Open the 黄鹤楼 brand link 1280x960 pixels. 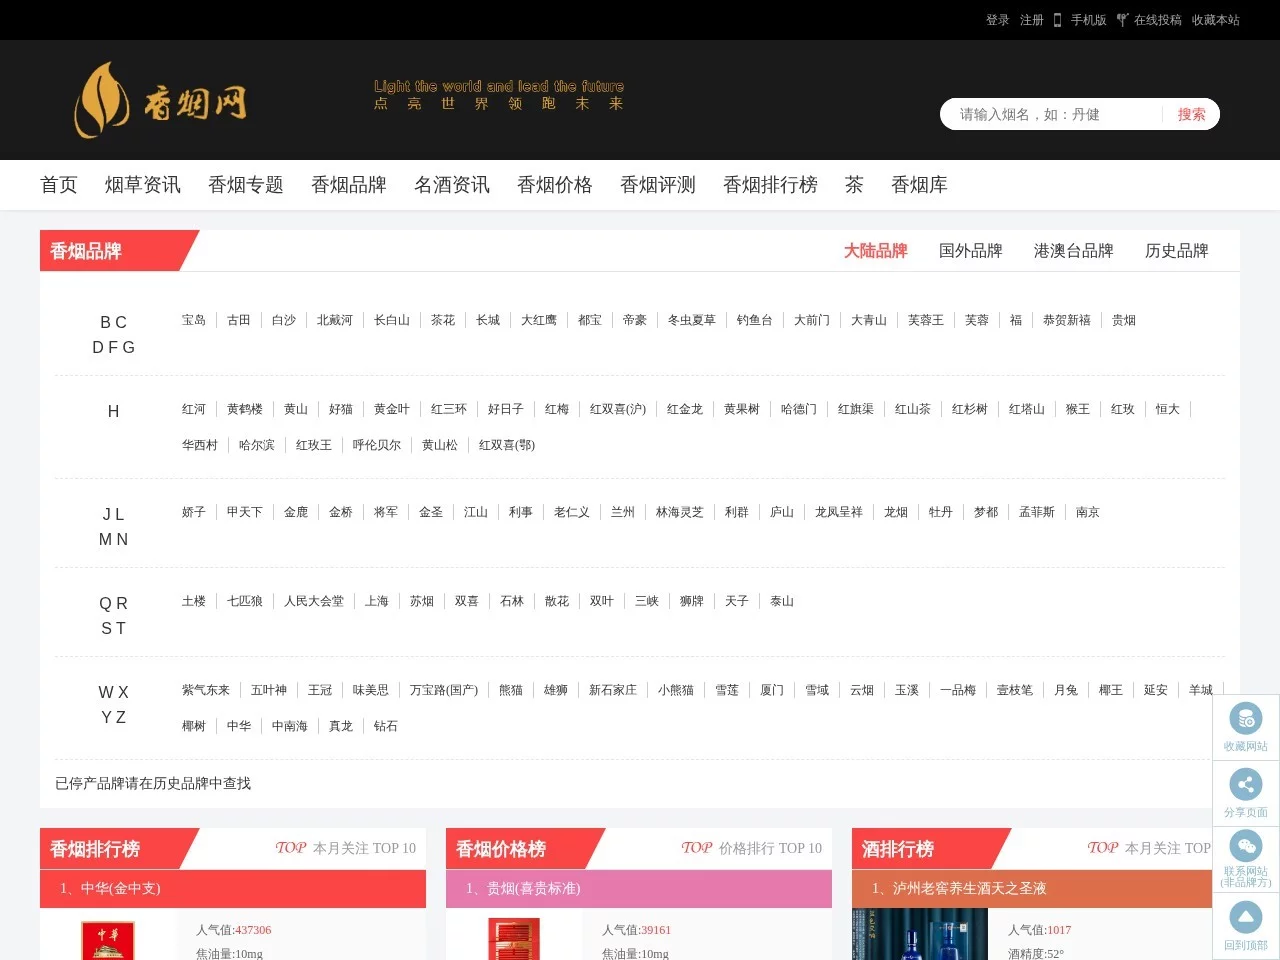(x=245, y=409)
